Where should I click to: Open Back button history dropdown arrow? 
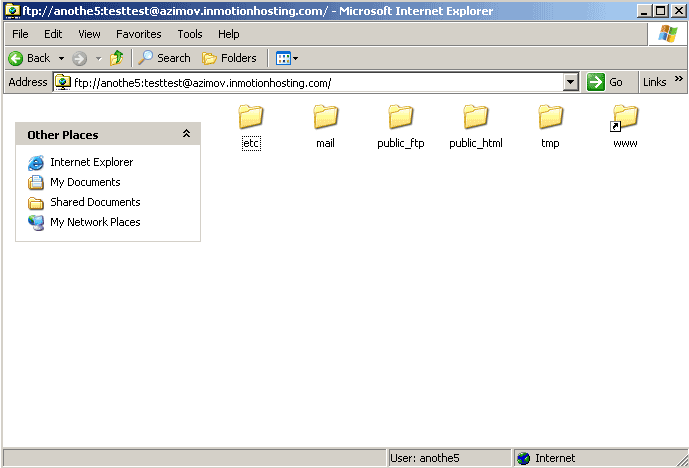pyautogui.click(x=61, y=58)
